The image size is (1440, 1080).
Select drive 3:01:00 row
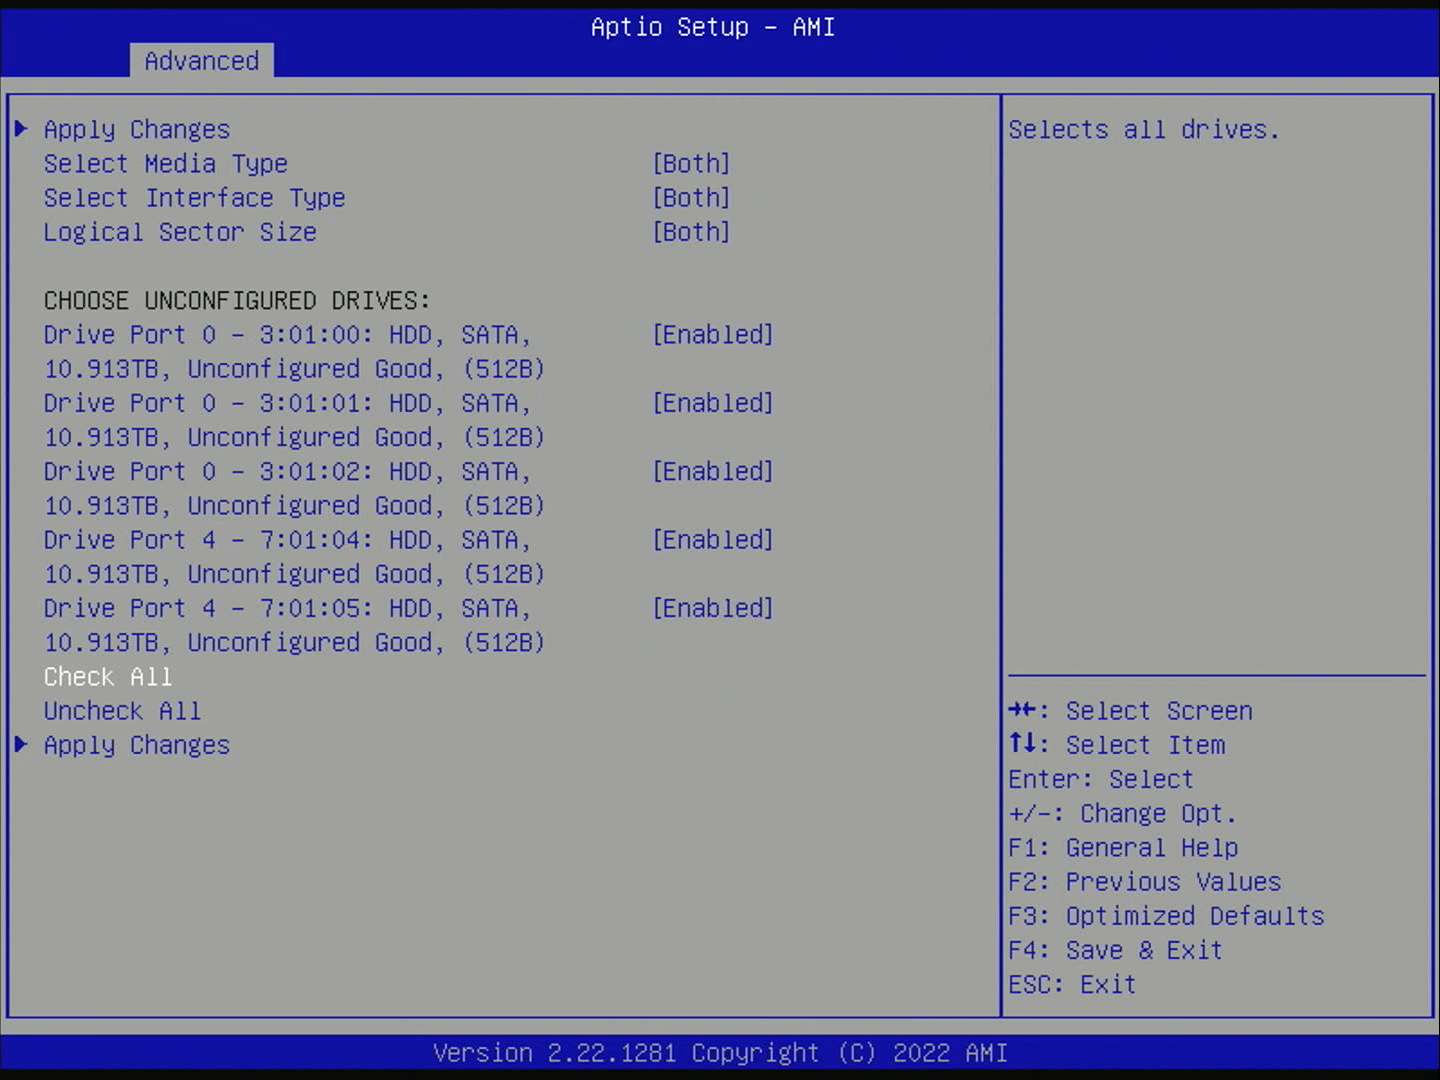coord(294,352)
